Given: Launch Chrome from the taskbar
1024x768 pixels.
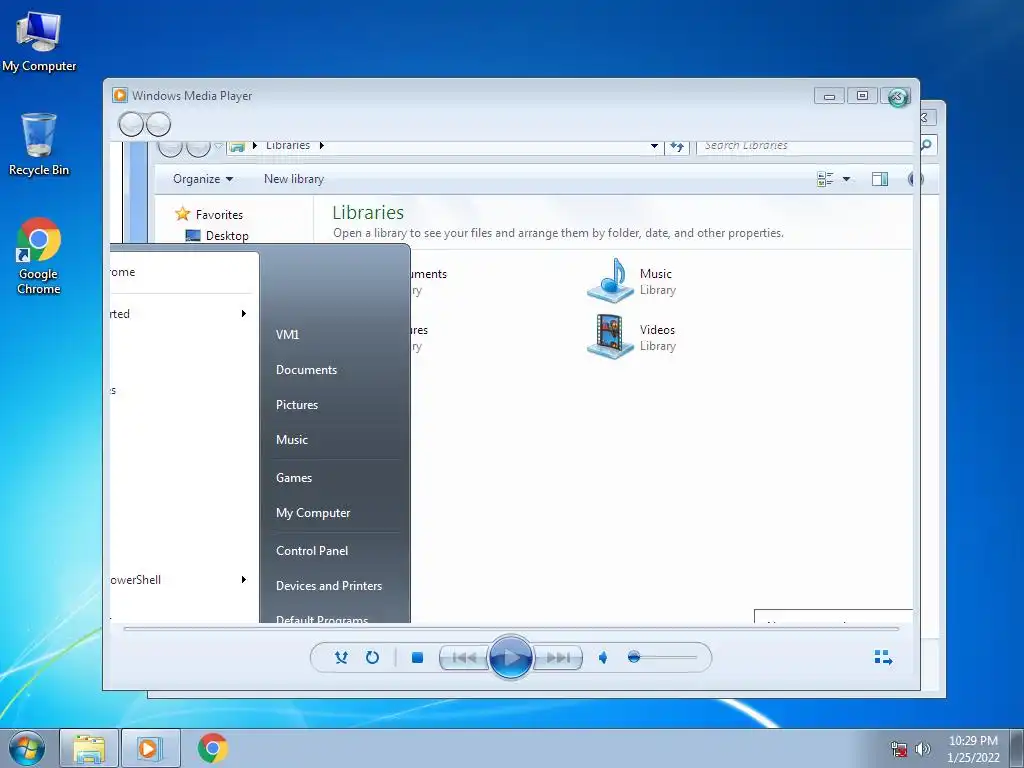Looking at the screenshot, I should coord(213,748).
